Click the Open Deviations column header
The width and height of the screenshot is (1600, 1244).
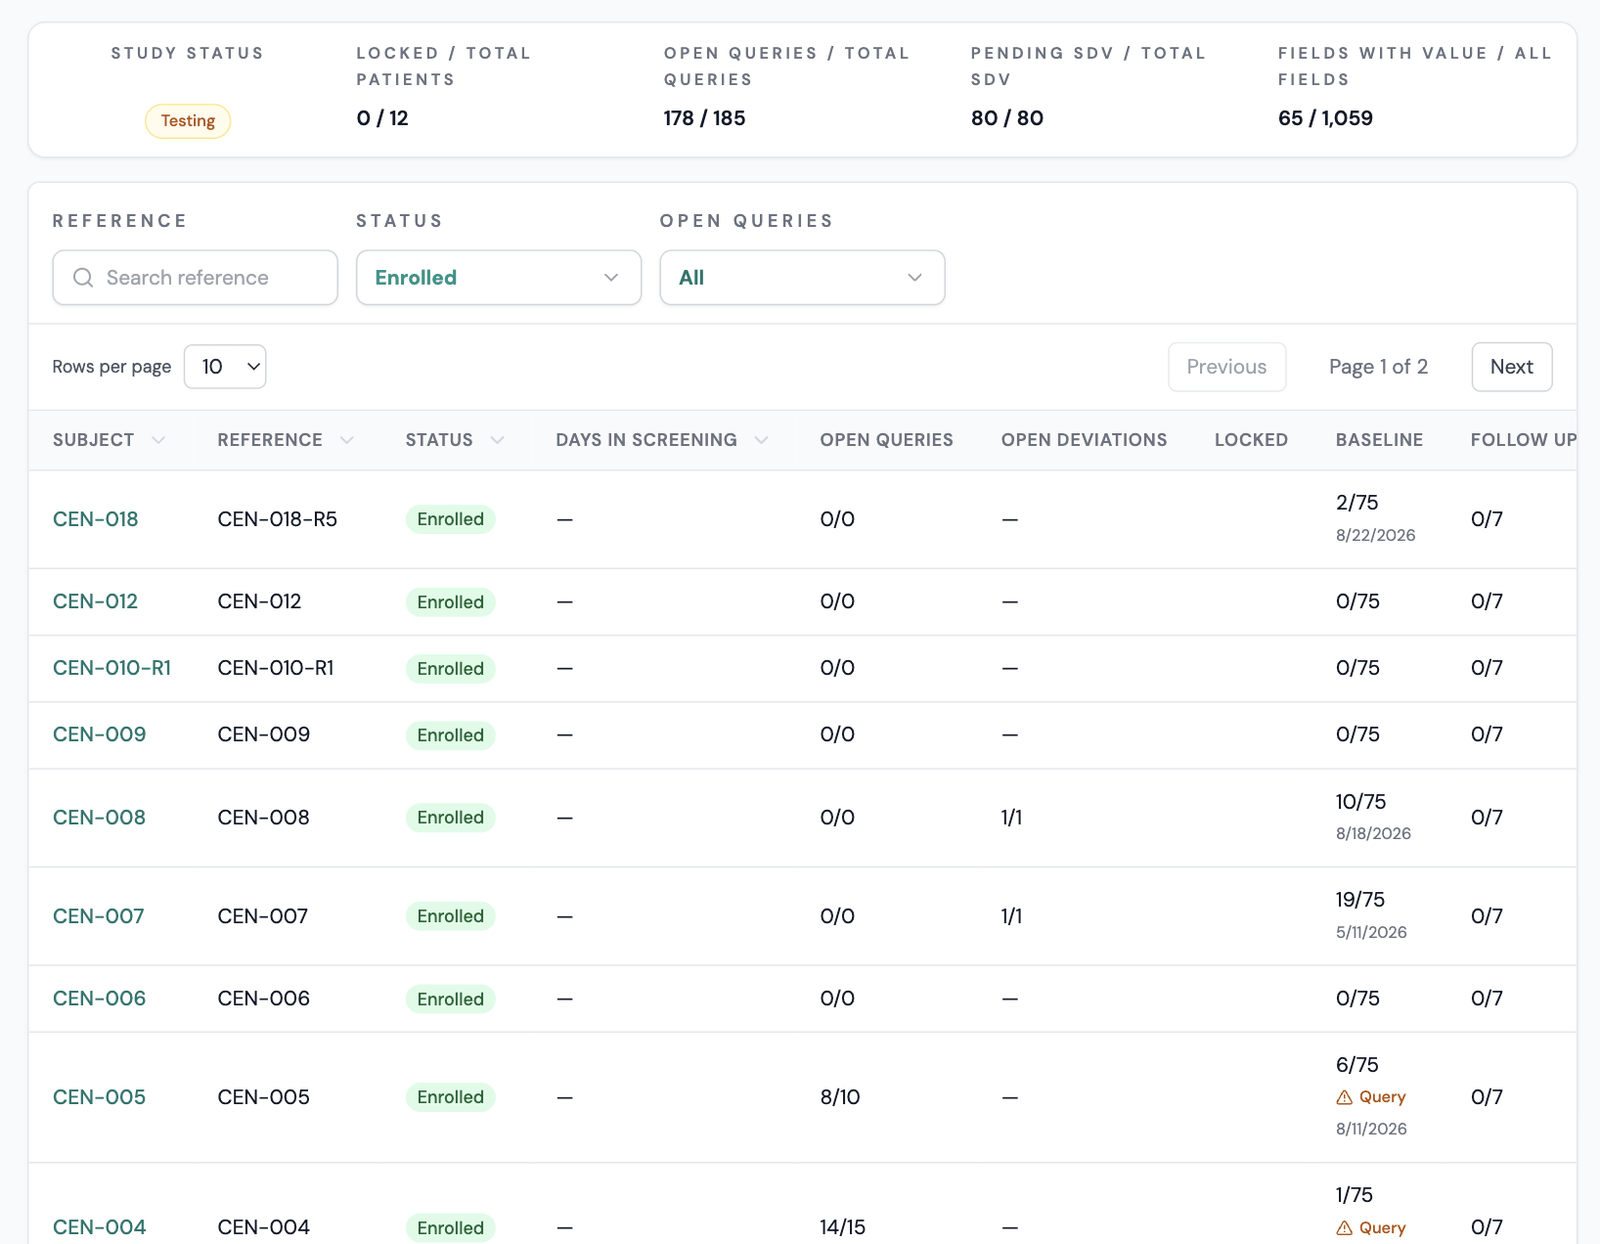pyautogui.click(x=1084, y=440)
